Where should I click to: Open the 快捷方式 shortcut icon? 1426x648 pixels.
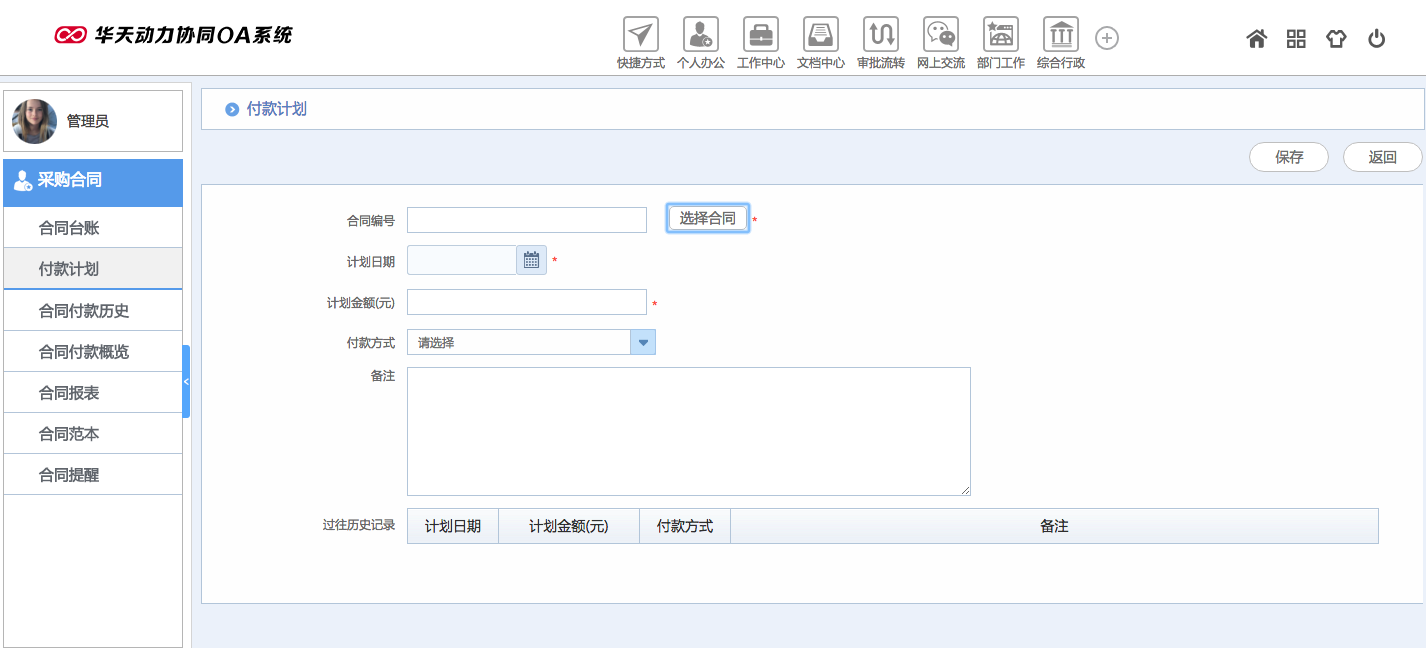640,35
